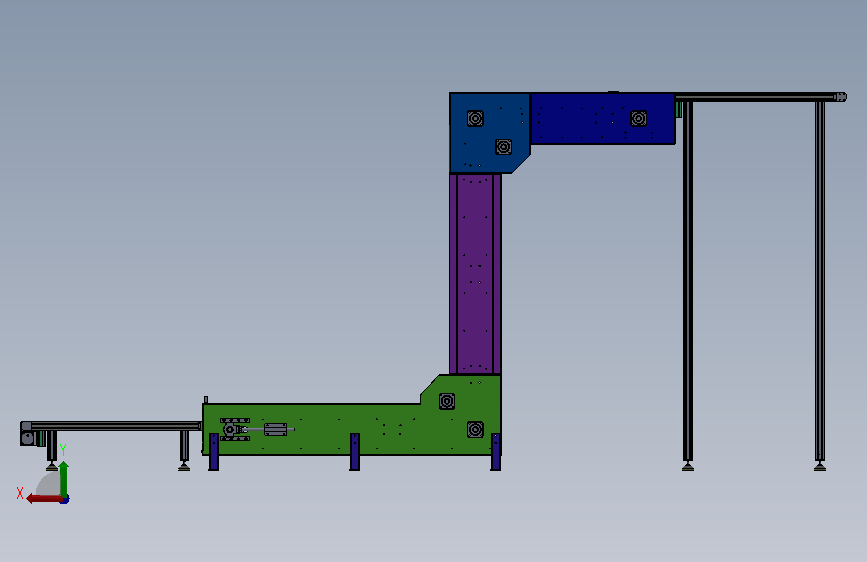
Task: Select the infeed conveyor leg beside the motor
Action: (51, 446)
